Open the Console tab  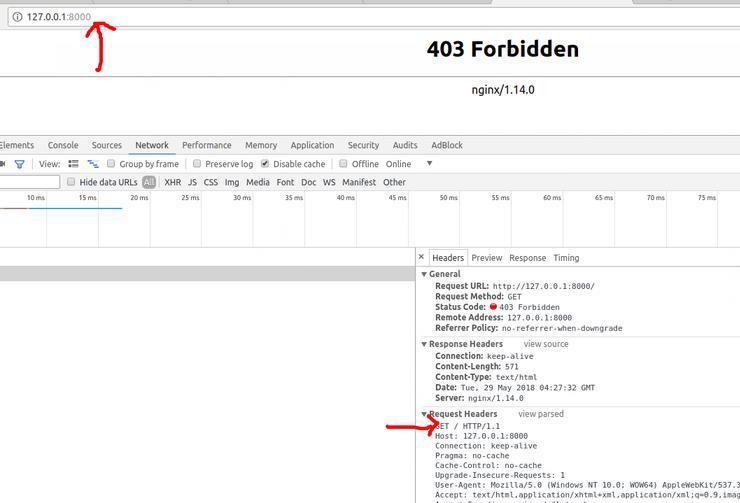[x=63, y=145]
